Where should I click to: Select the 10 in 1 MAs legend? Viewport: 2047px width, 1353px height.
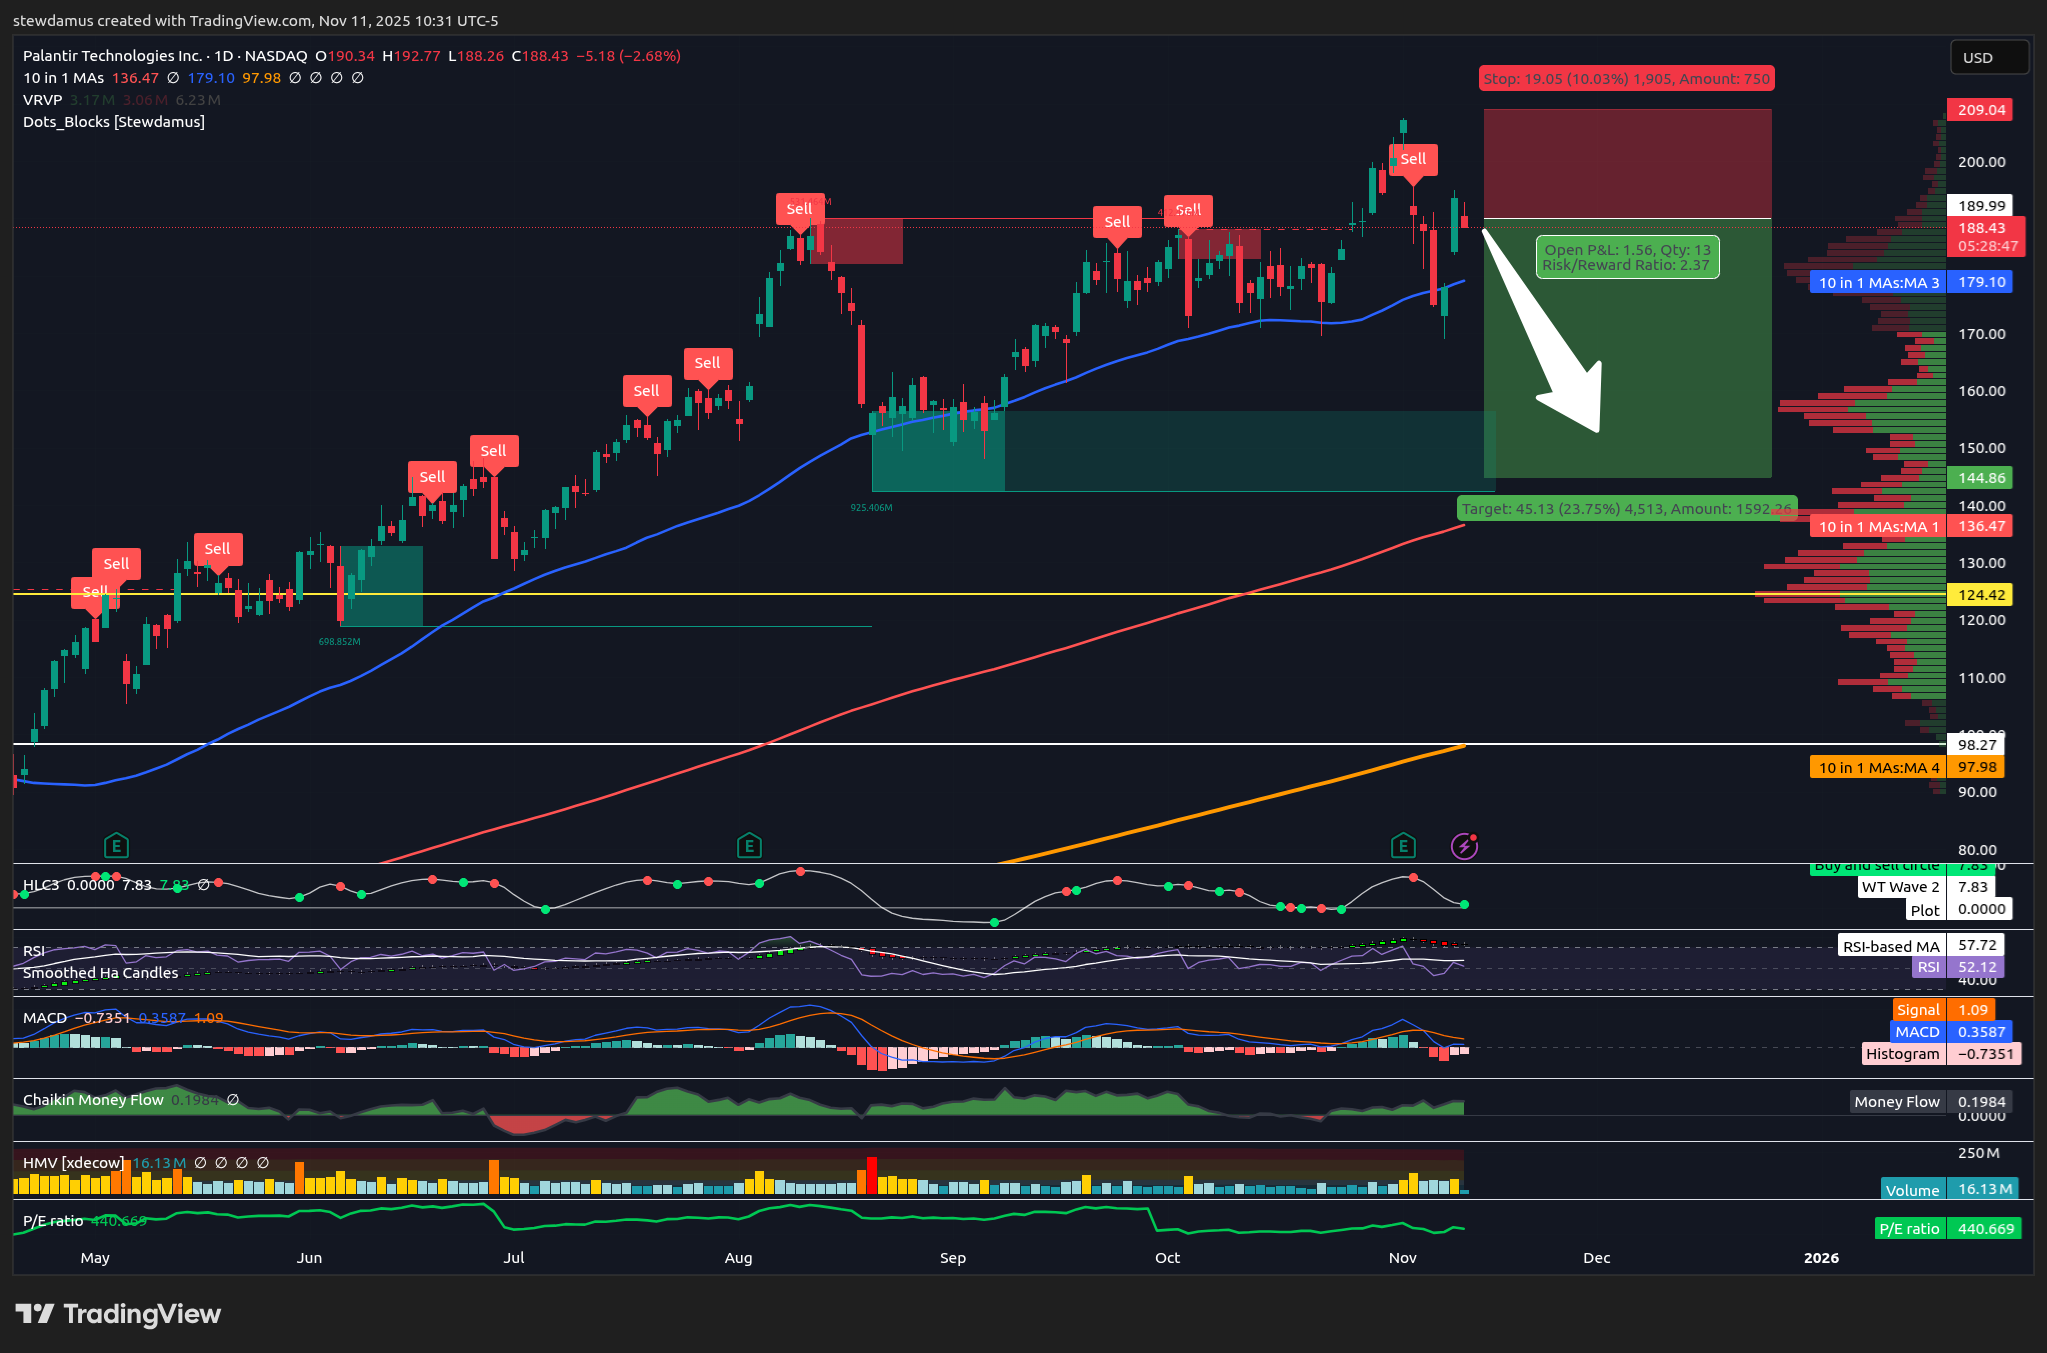[63, 78]
